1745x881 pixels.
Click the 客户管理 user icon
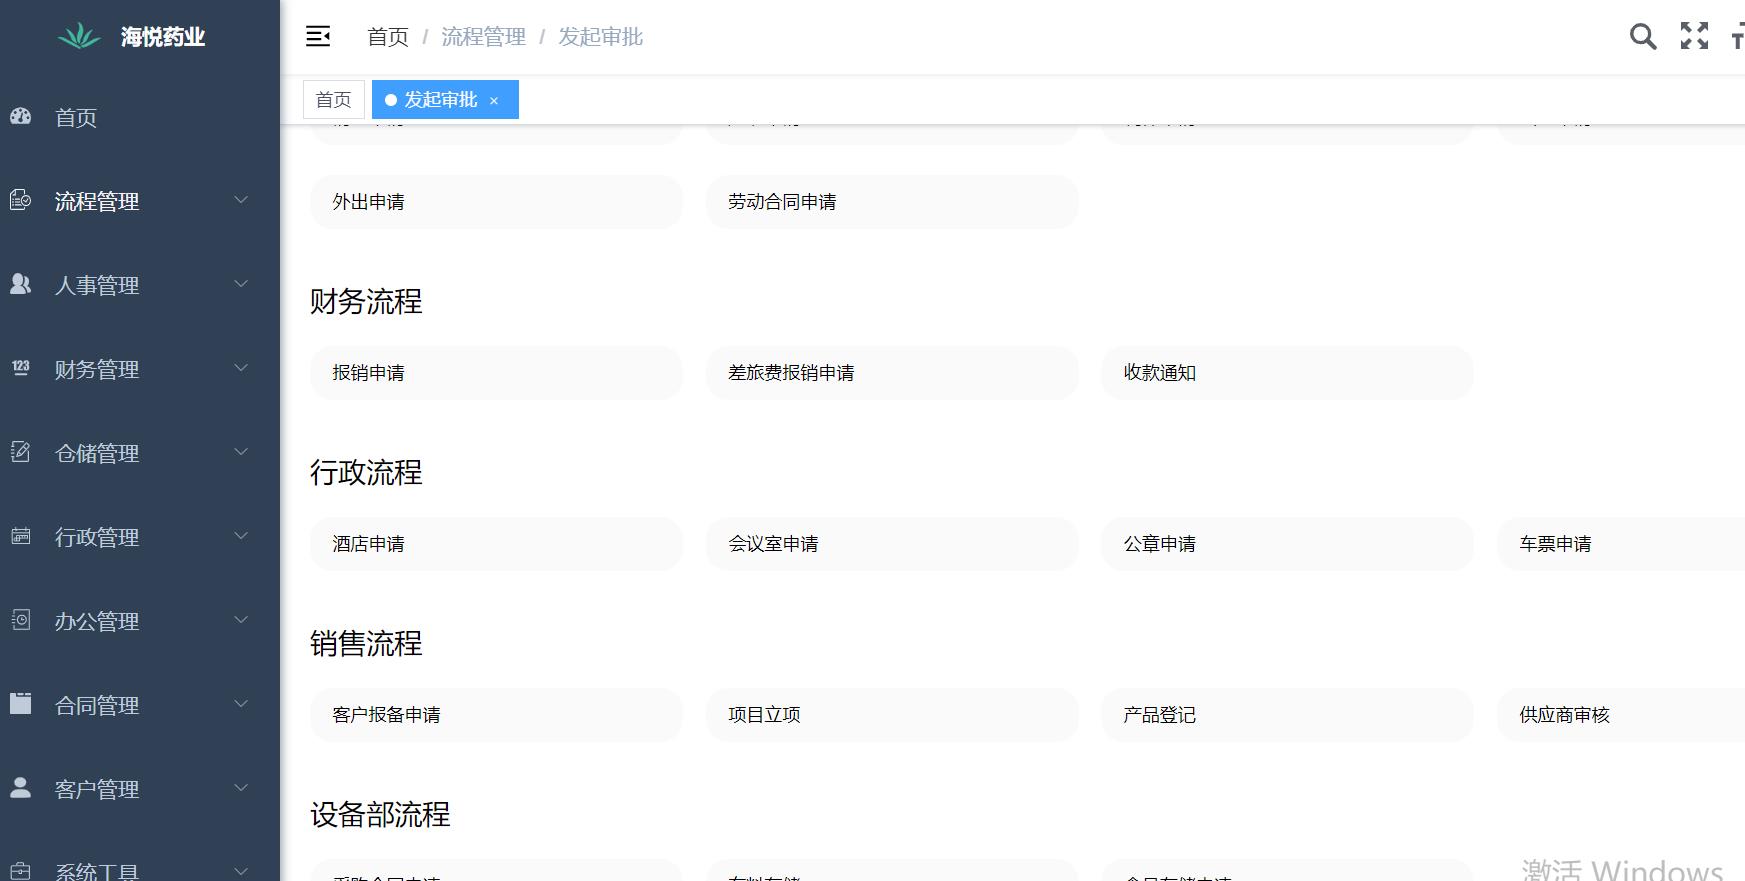(21, 788)
